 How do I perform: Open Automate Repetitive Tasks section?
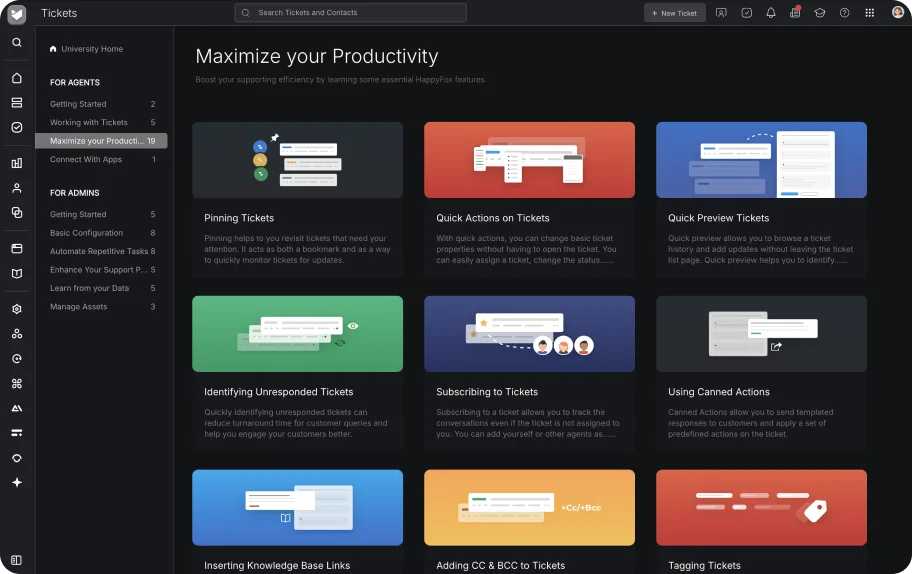[x=101, y=251]
